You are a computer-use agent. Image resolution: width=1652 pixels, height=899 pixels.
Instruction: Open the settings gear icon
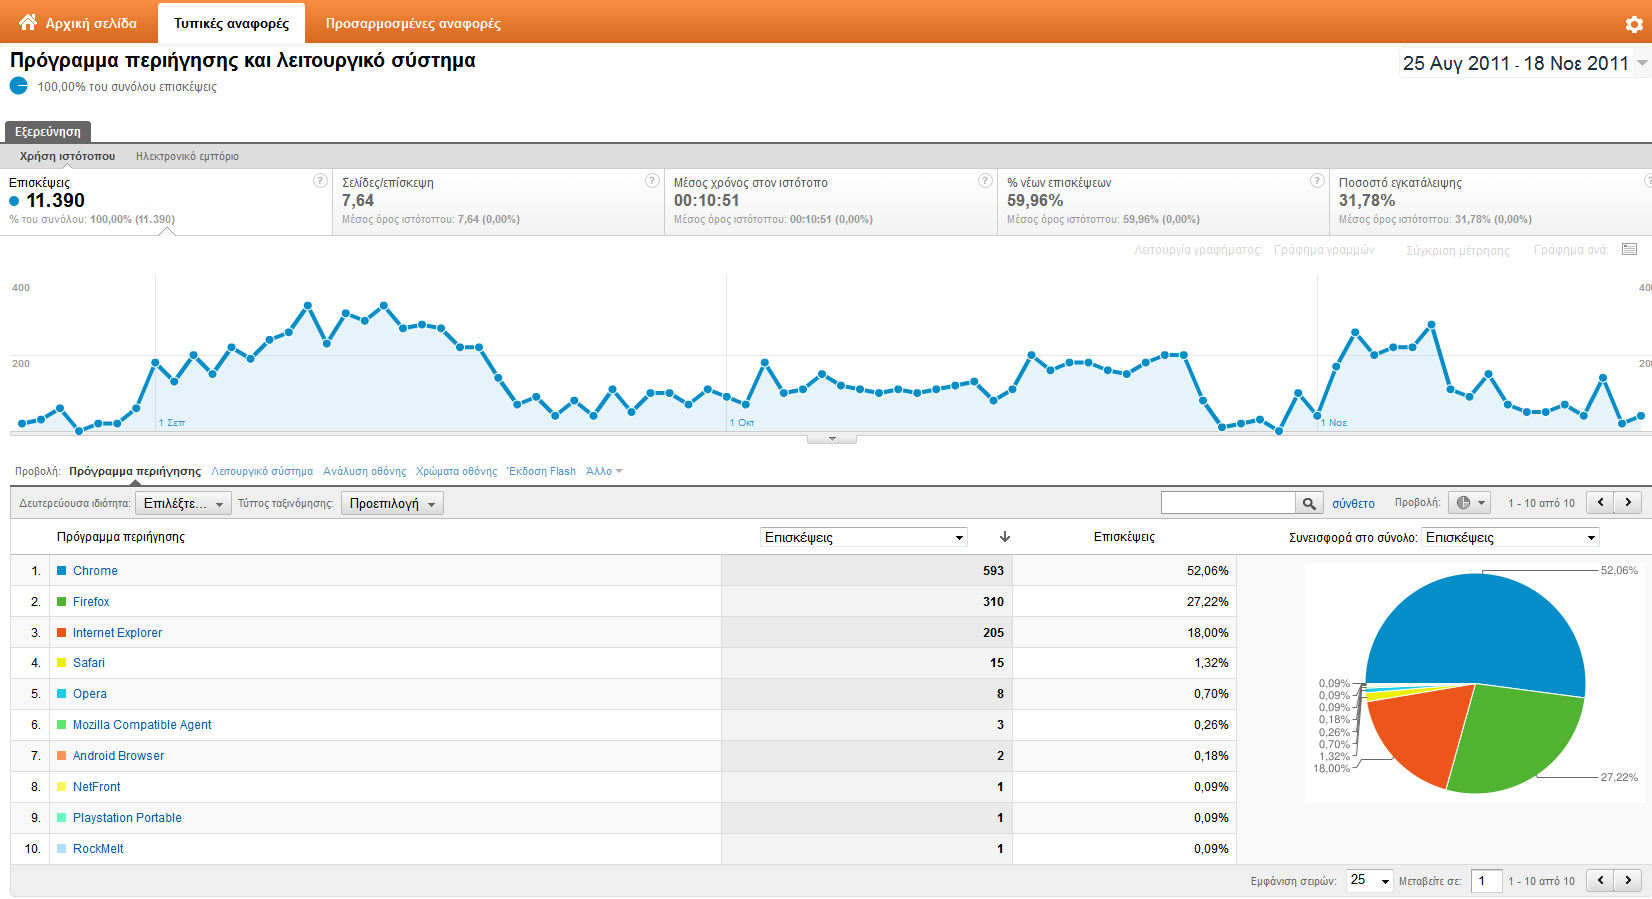(x=1634, y=24)
